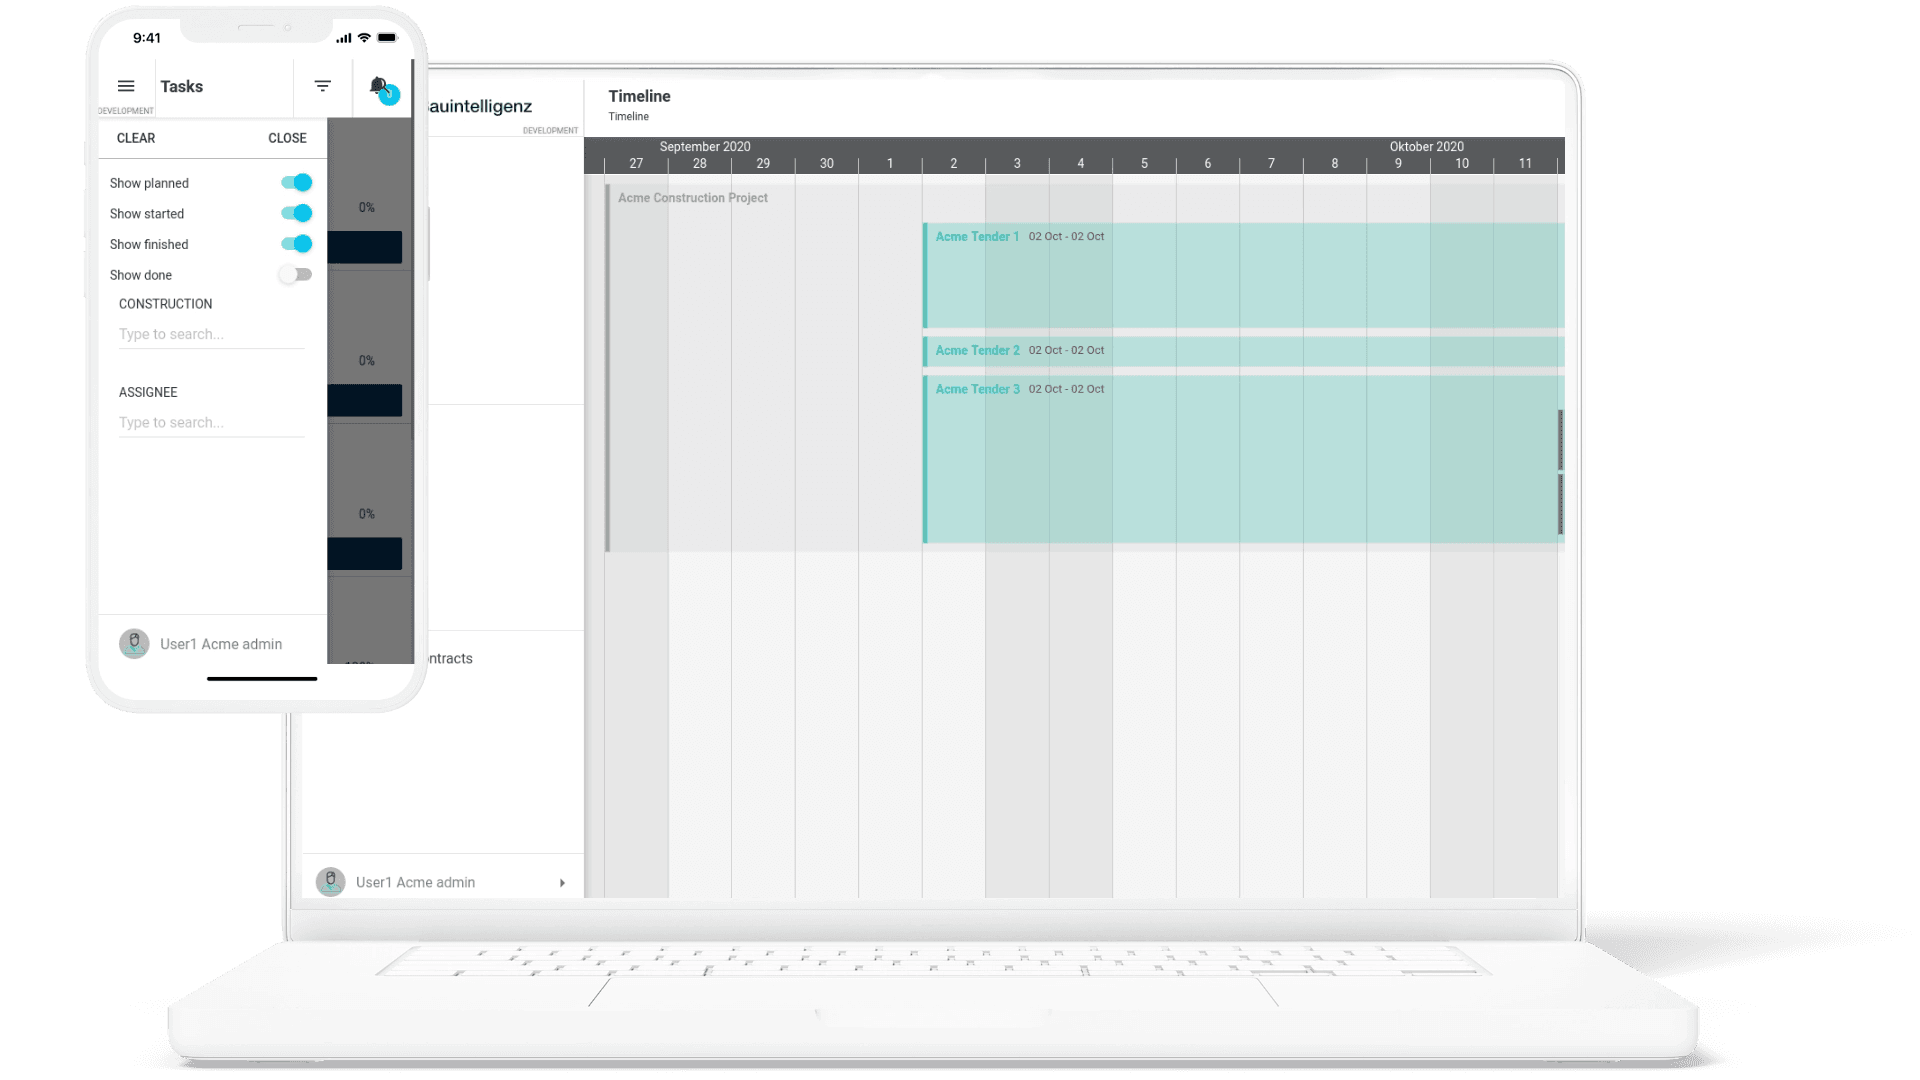Expand User1 Acme admin arrow in sidebar
Image resolution: width=1920 pixels, height=1080 pixels.
[x=562, y=882]
